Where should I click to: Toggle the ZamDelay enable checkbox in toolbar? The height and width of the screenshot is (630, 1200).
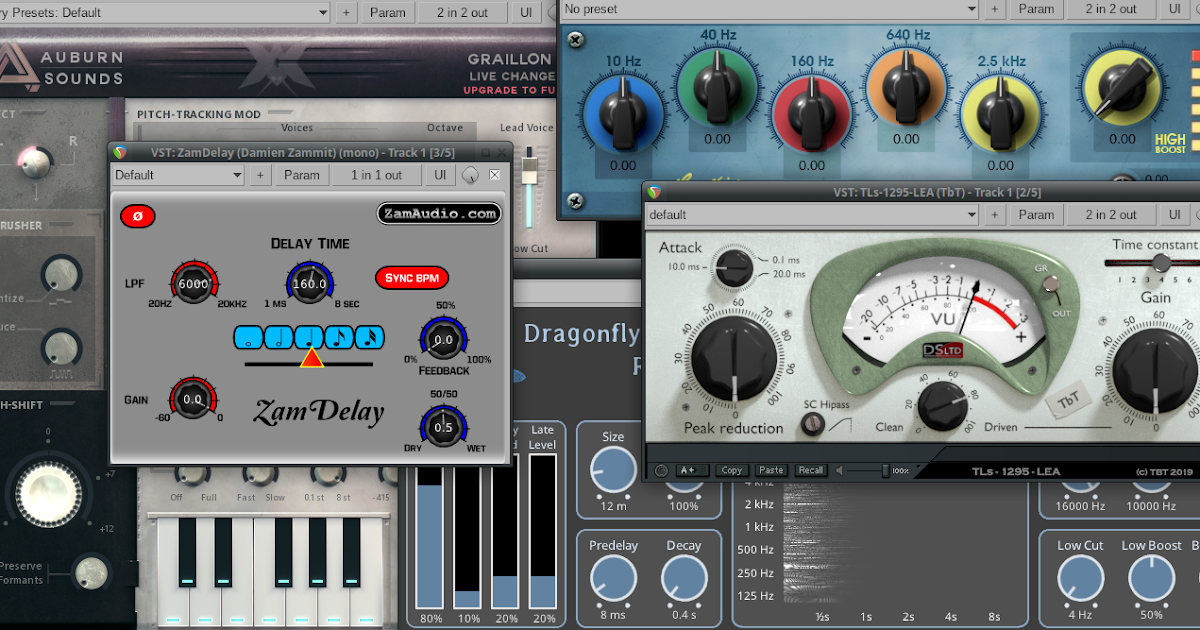(x=494, y=175)
